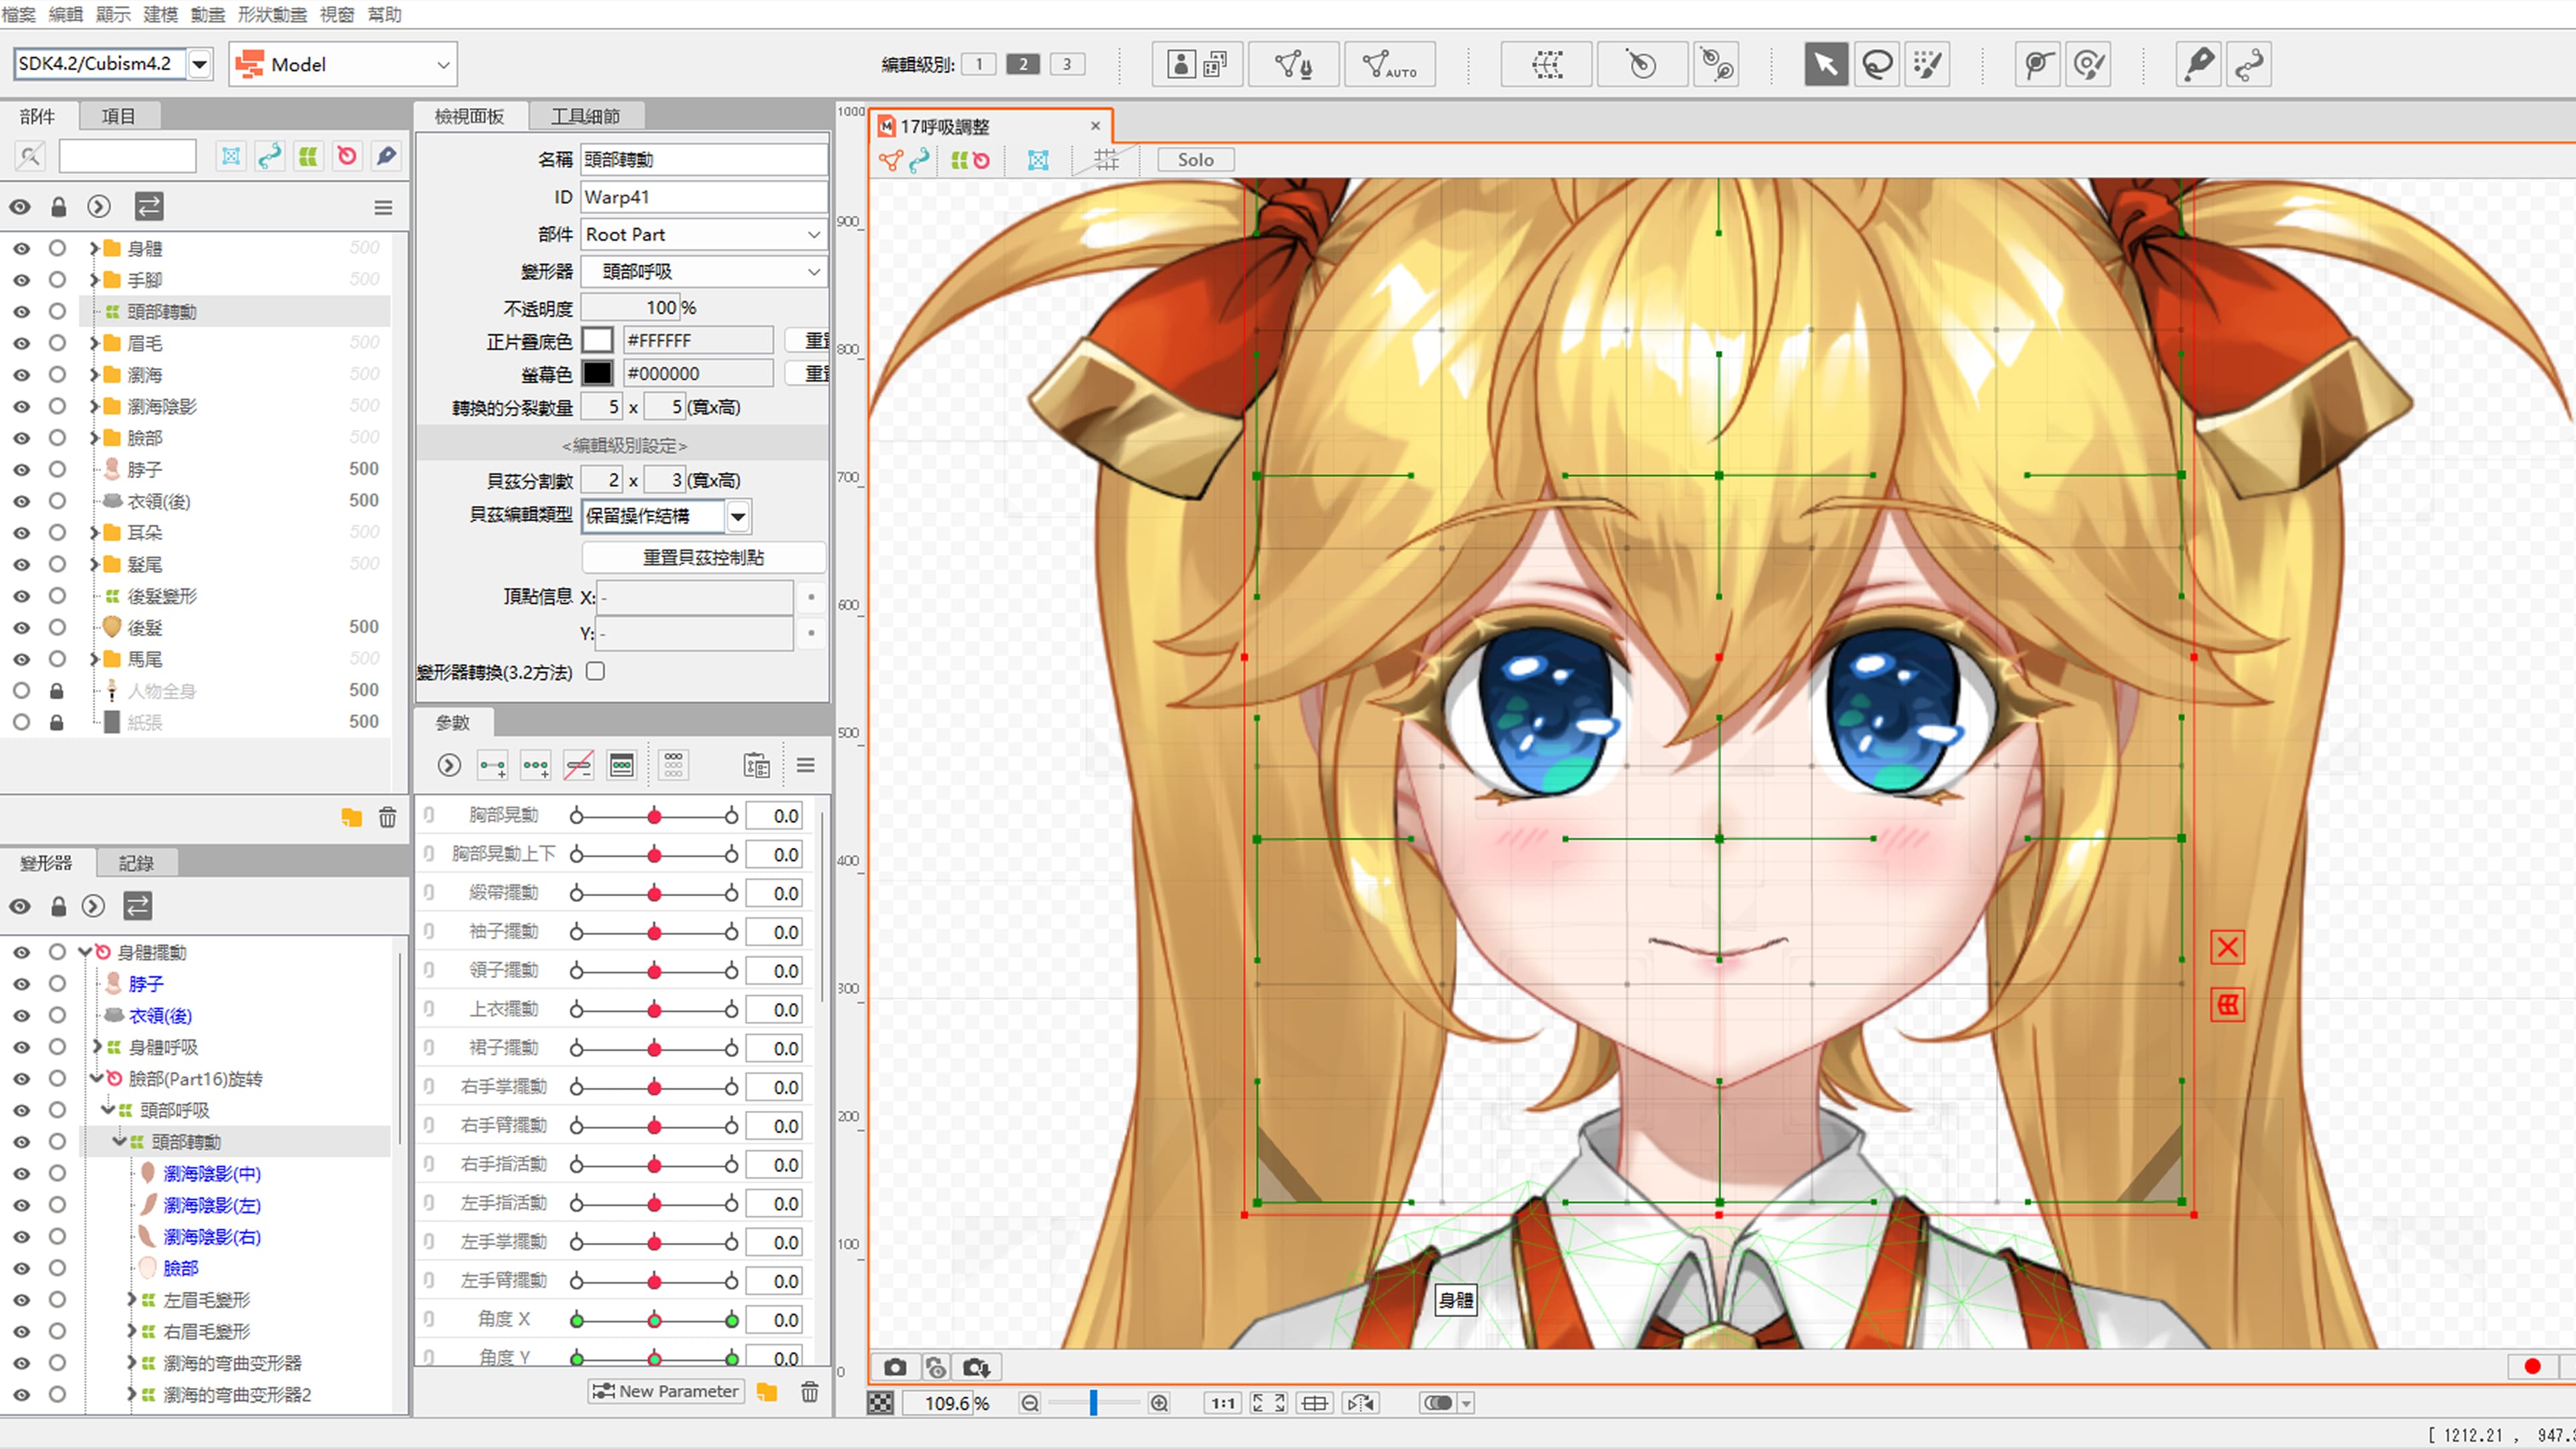Switch to the 項目 tab
This screenshot has width=2576, height=1449.
(118, 116)
